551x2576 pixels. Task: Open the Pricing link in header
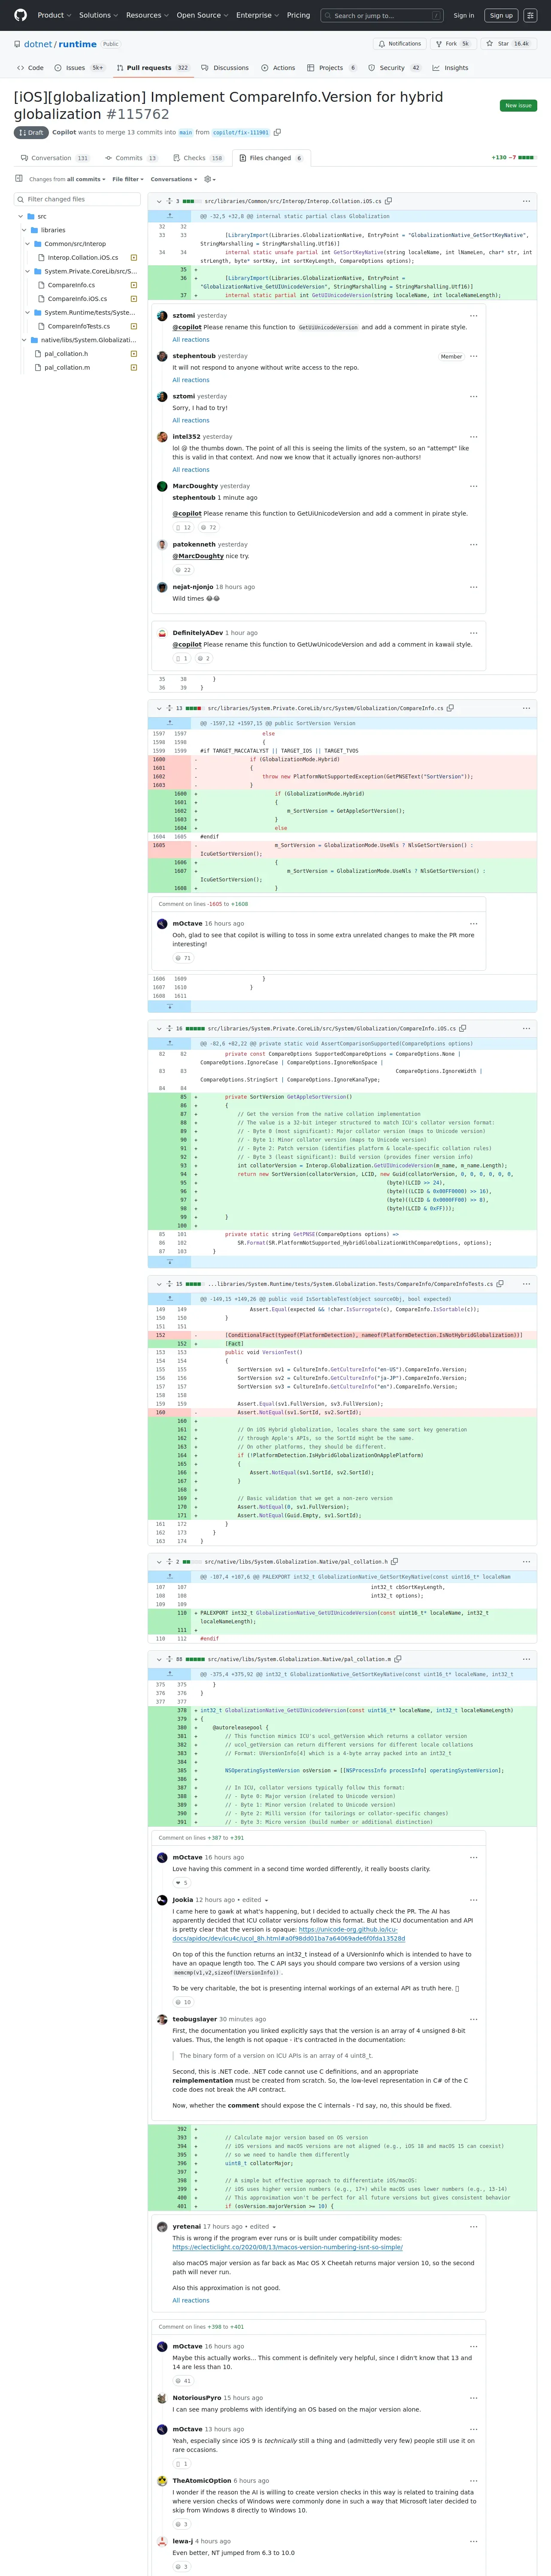click(x=298, y=15)
